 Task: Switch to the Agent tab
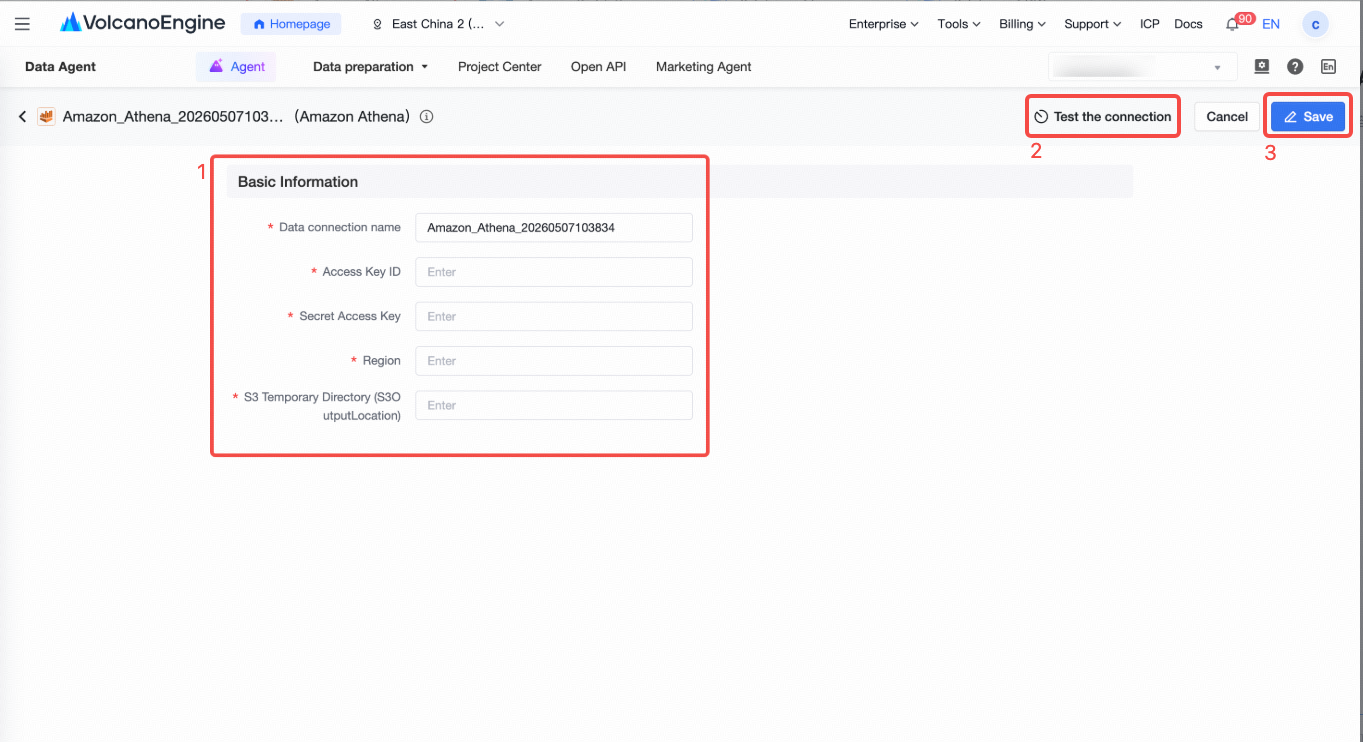click(x=236, y=67)
